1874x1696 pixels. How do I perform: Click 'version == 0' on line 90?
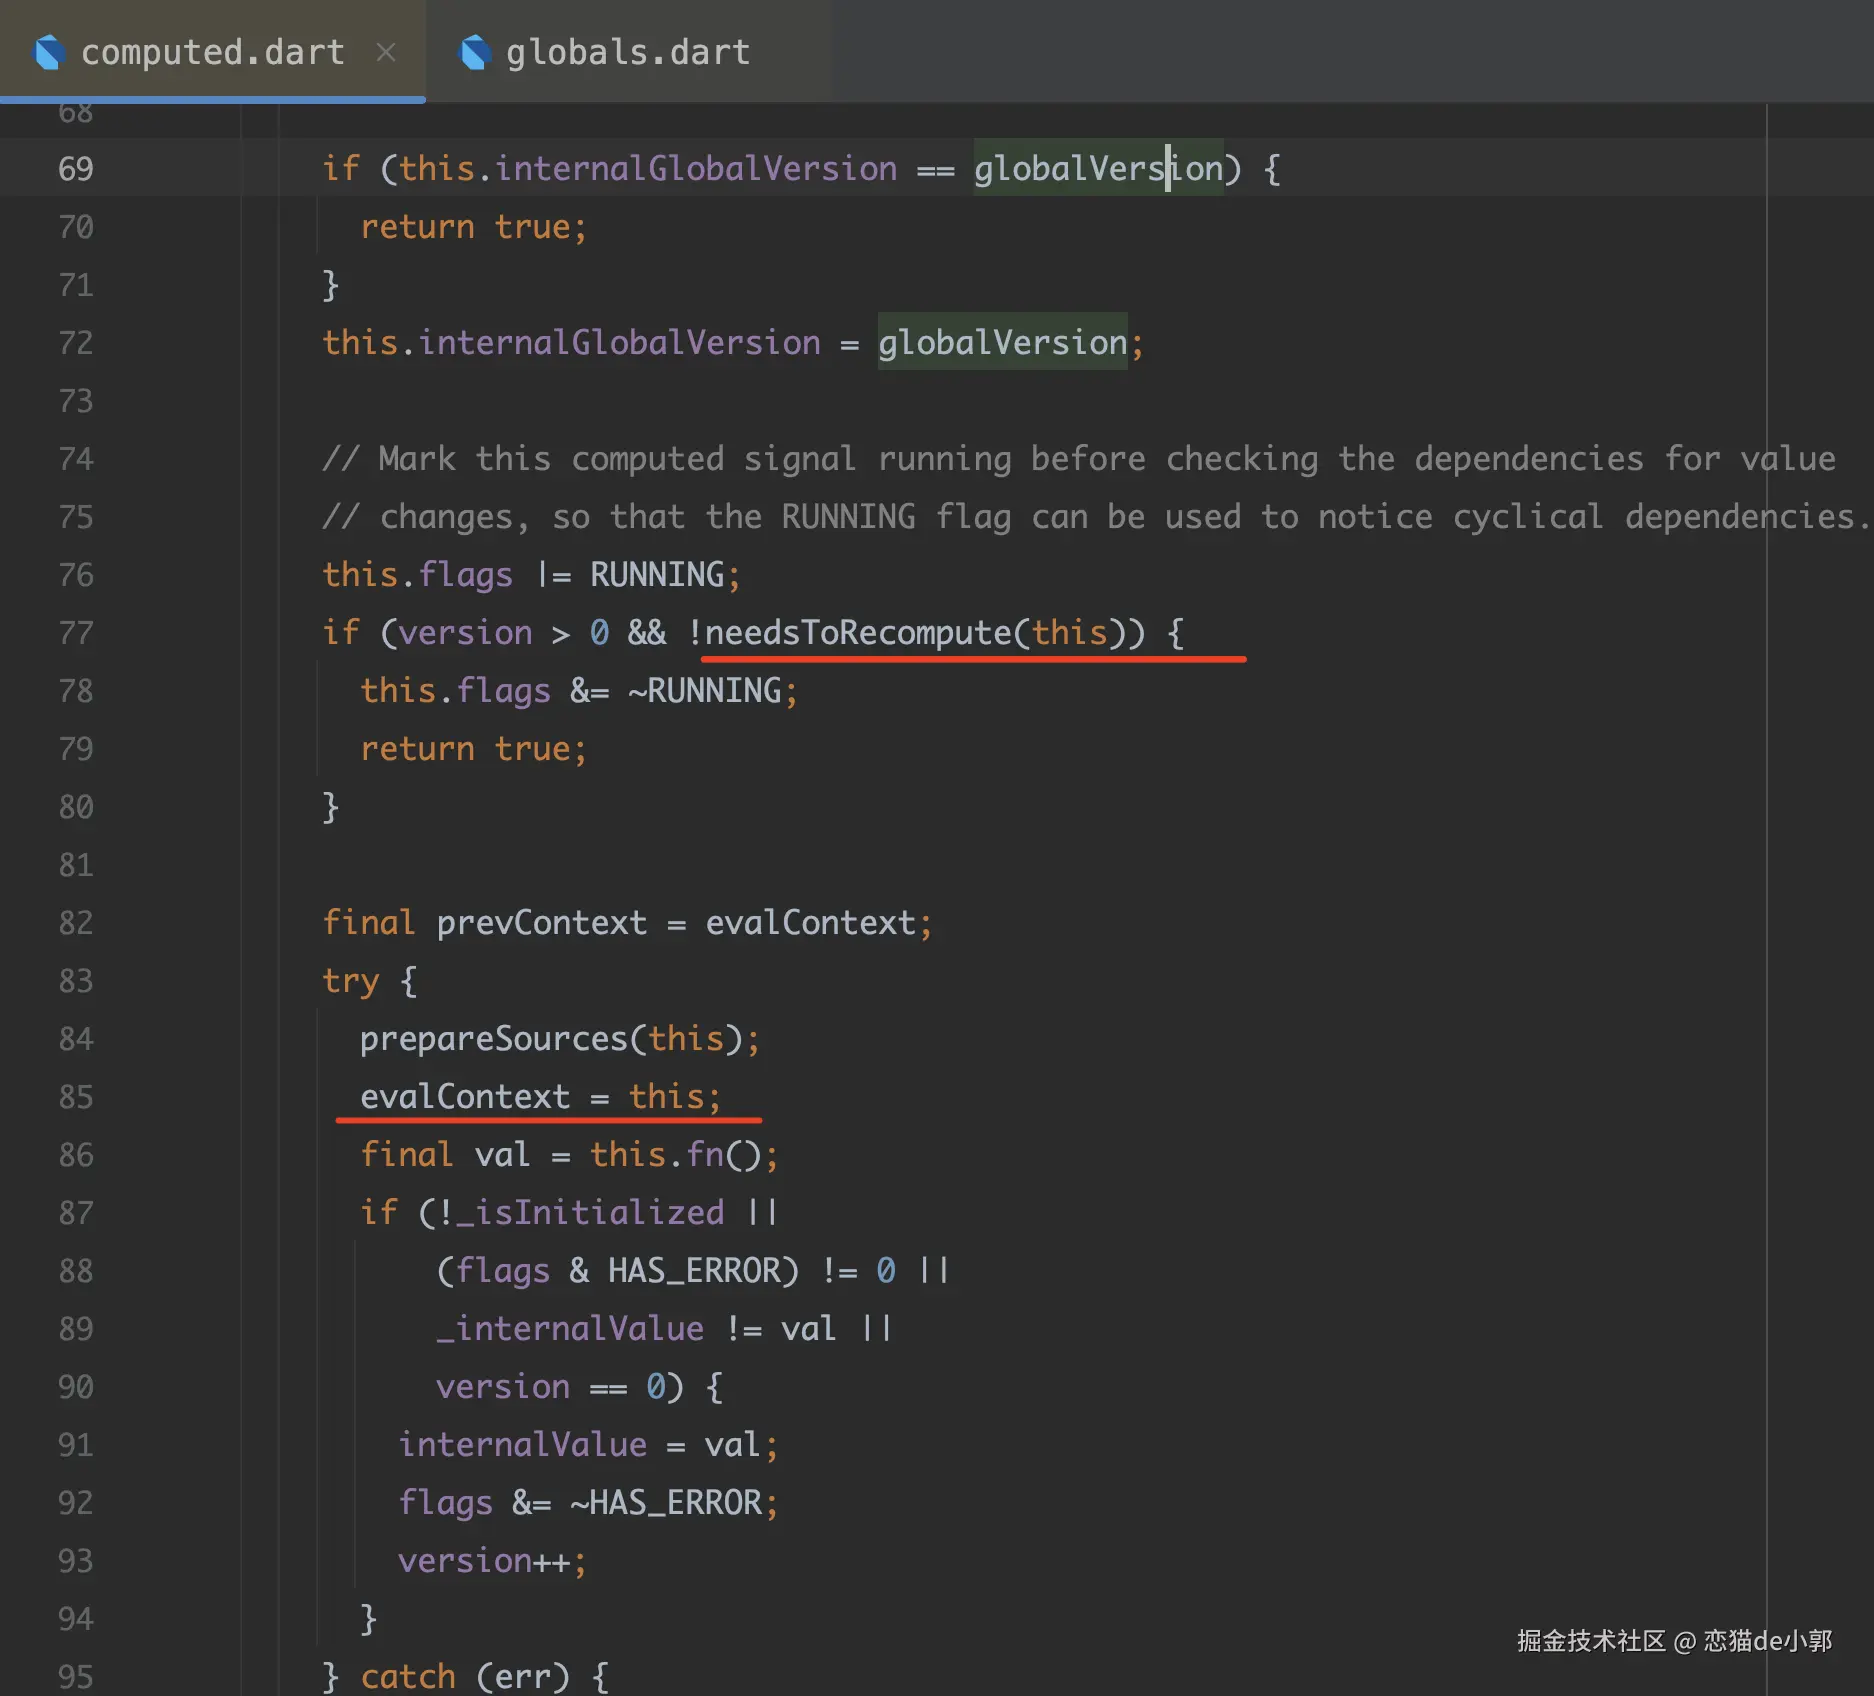point(551,1387)
